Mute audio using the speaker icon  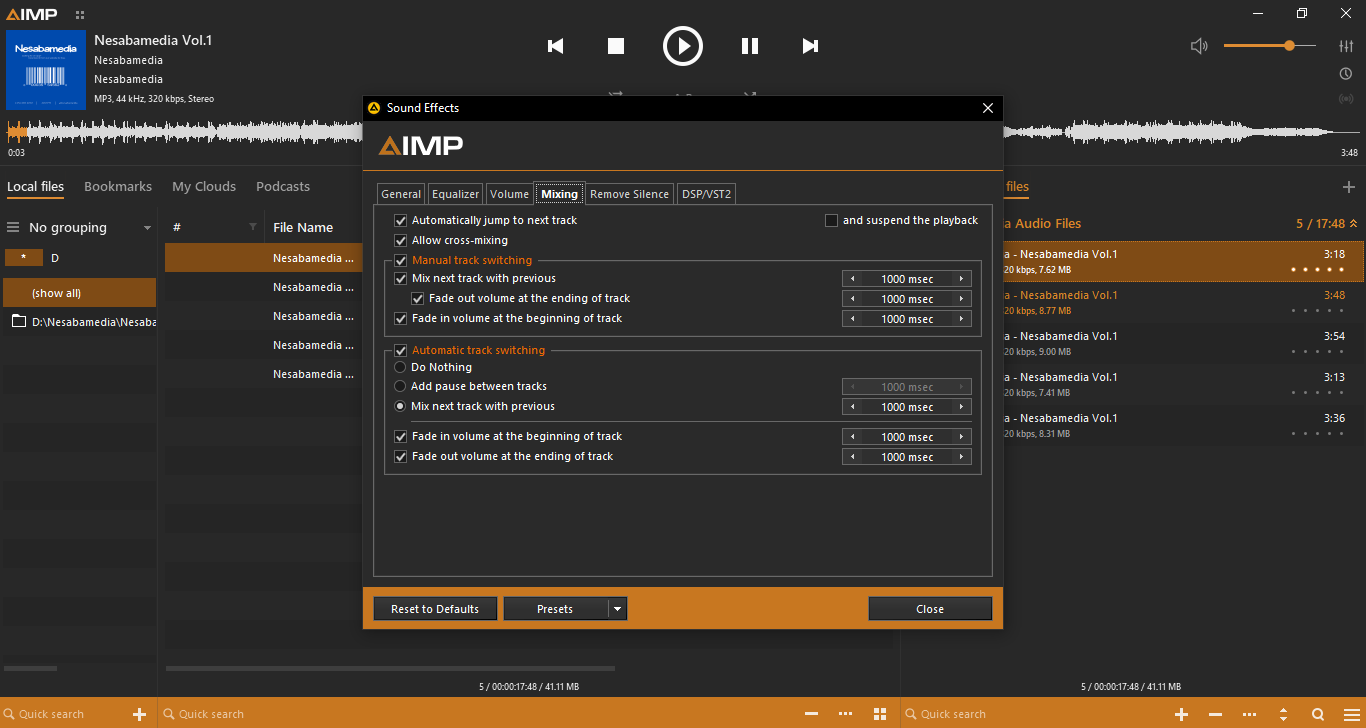click(x=1199, y=46)
